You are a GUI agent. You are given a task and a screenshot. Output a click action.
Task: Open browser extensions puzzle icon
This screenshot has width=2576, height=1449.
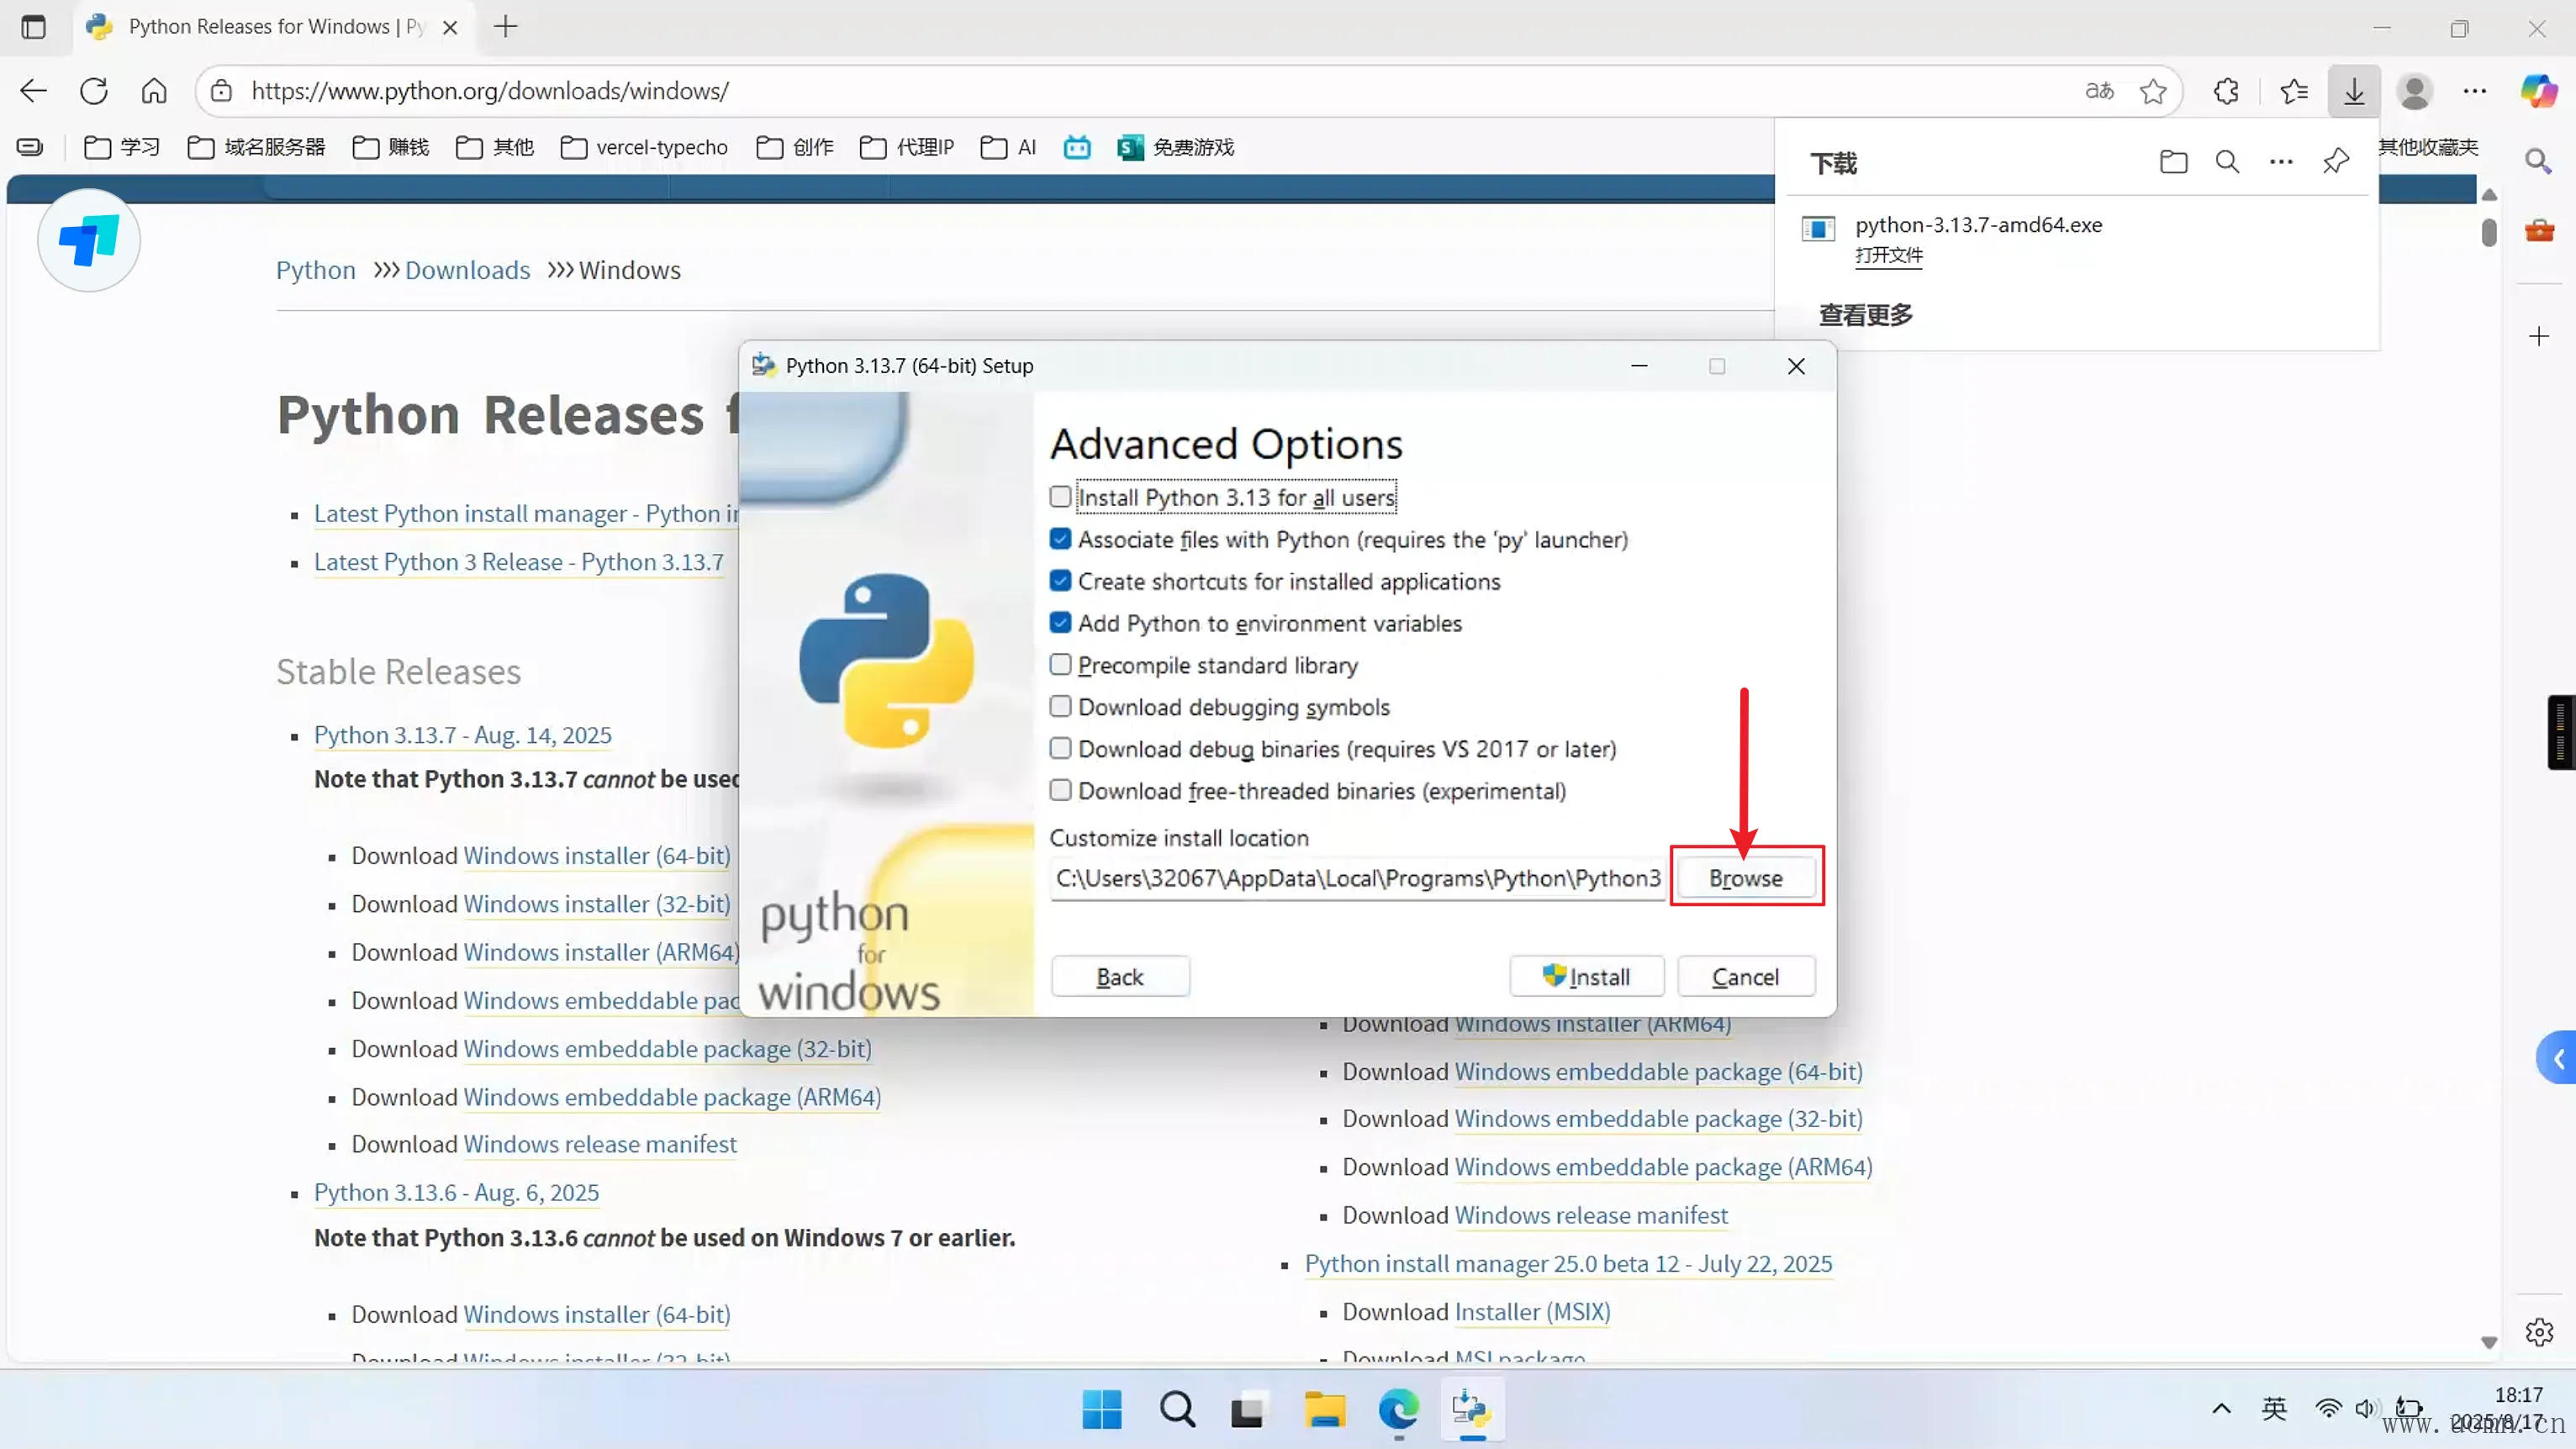point(2226,91)
